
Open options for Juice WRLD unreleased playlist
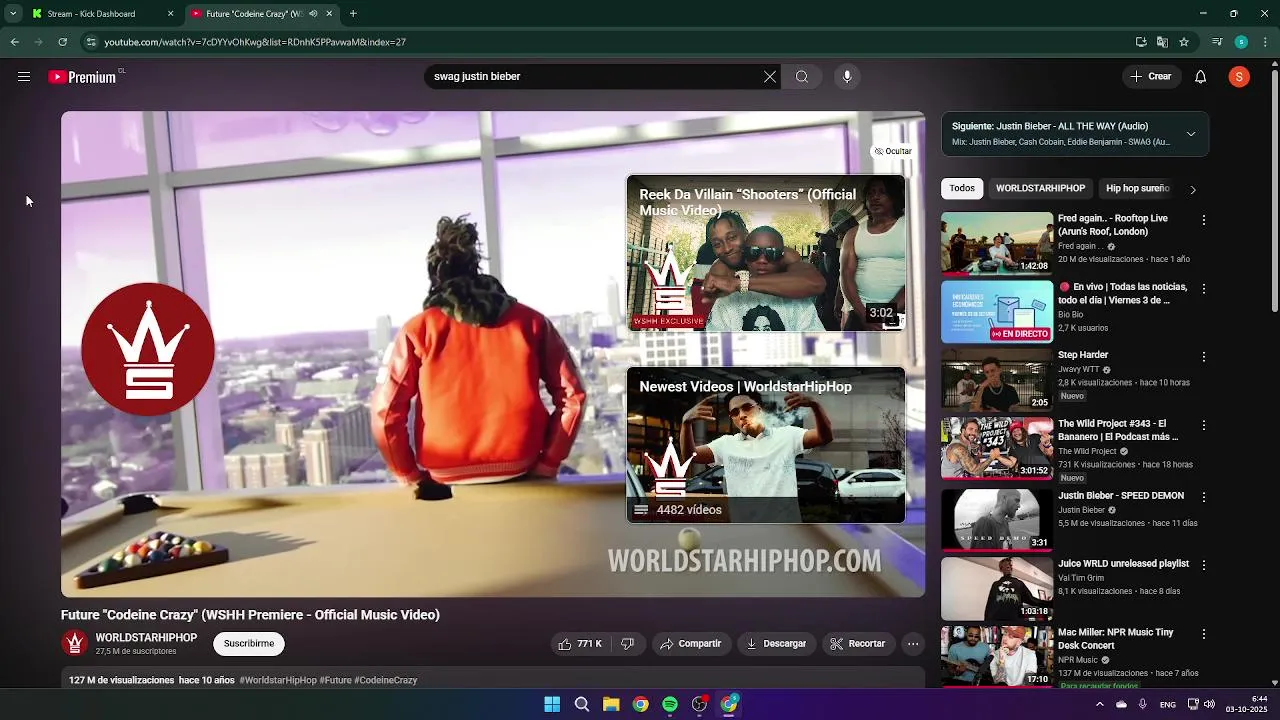[1204, 565]
